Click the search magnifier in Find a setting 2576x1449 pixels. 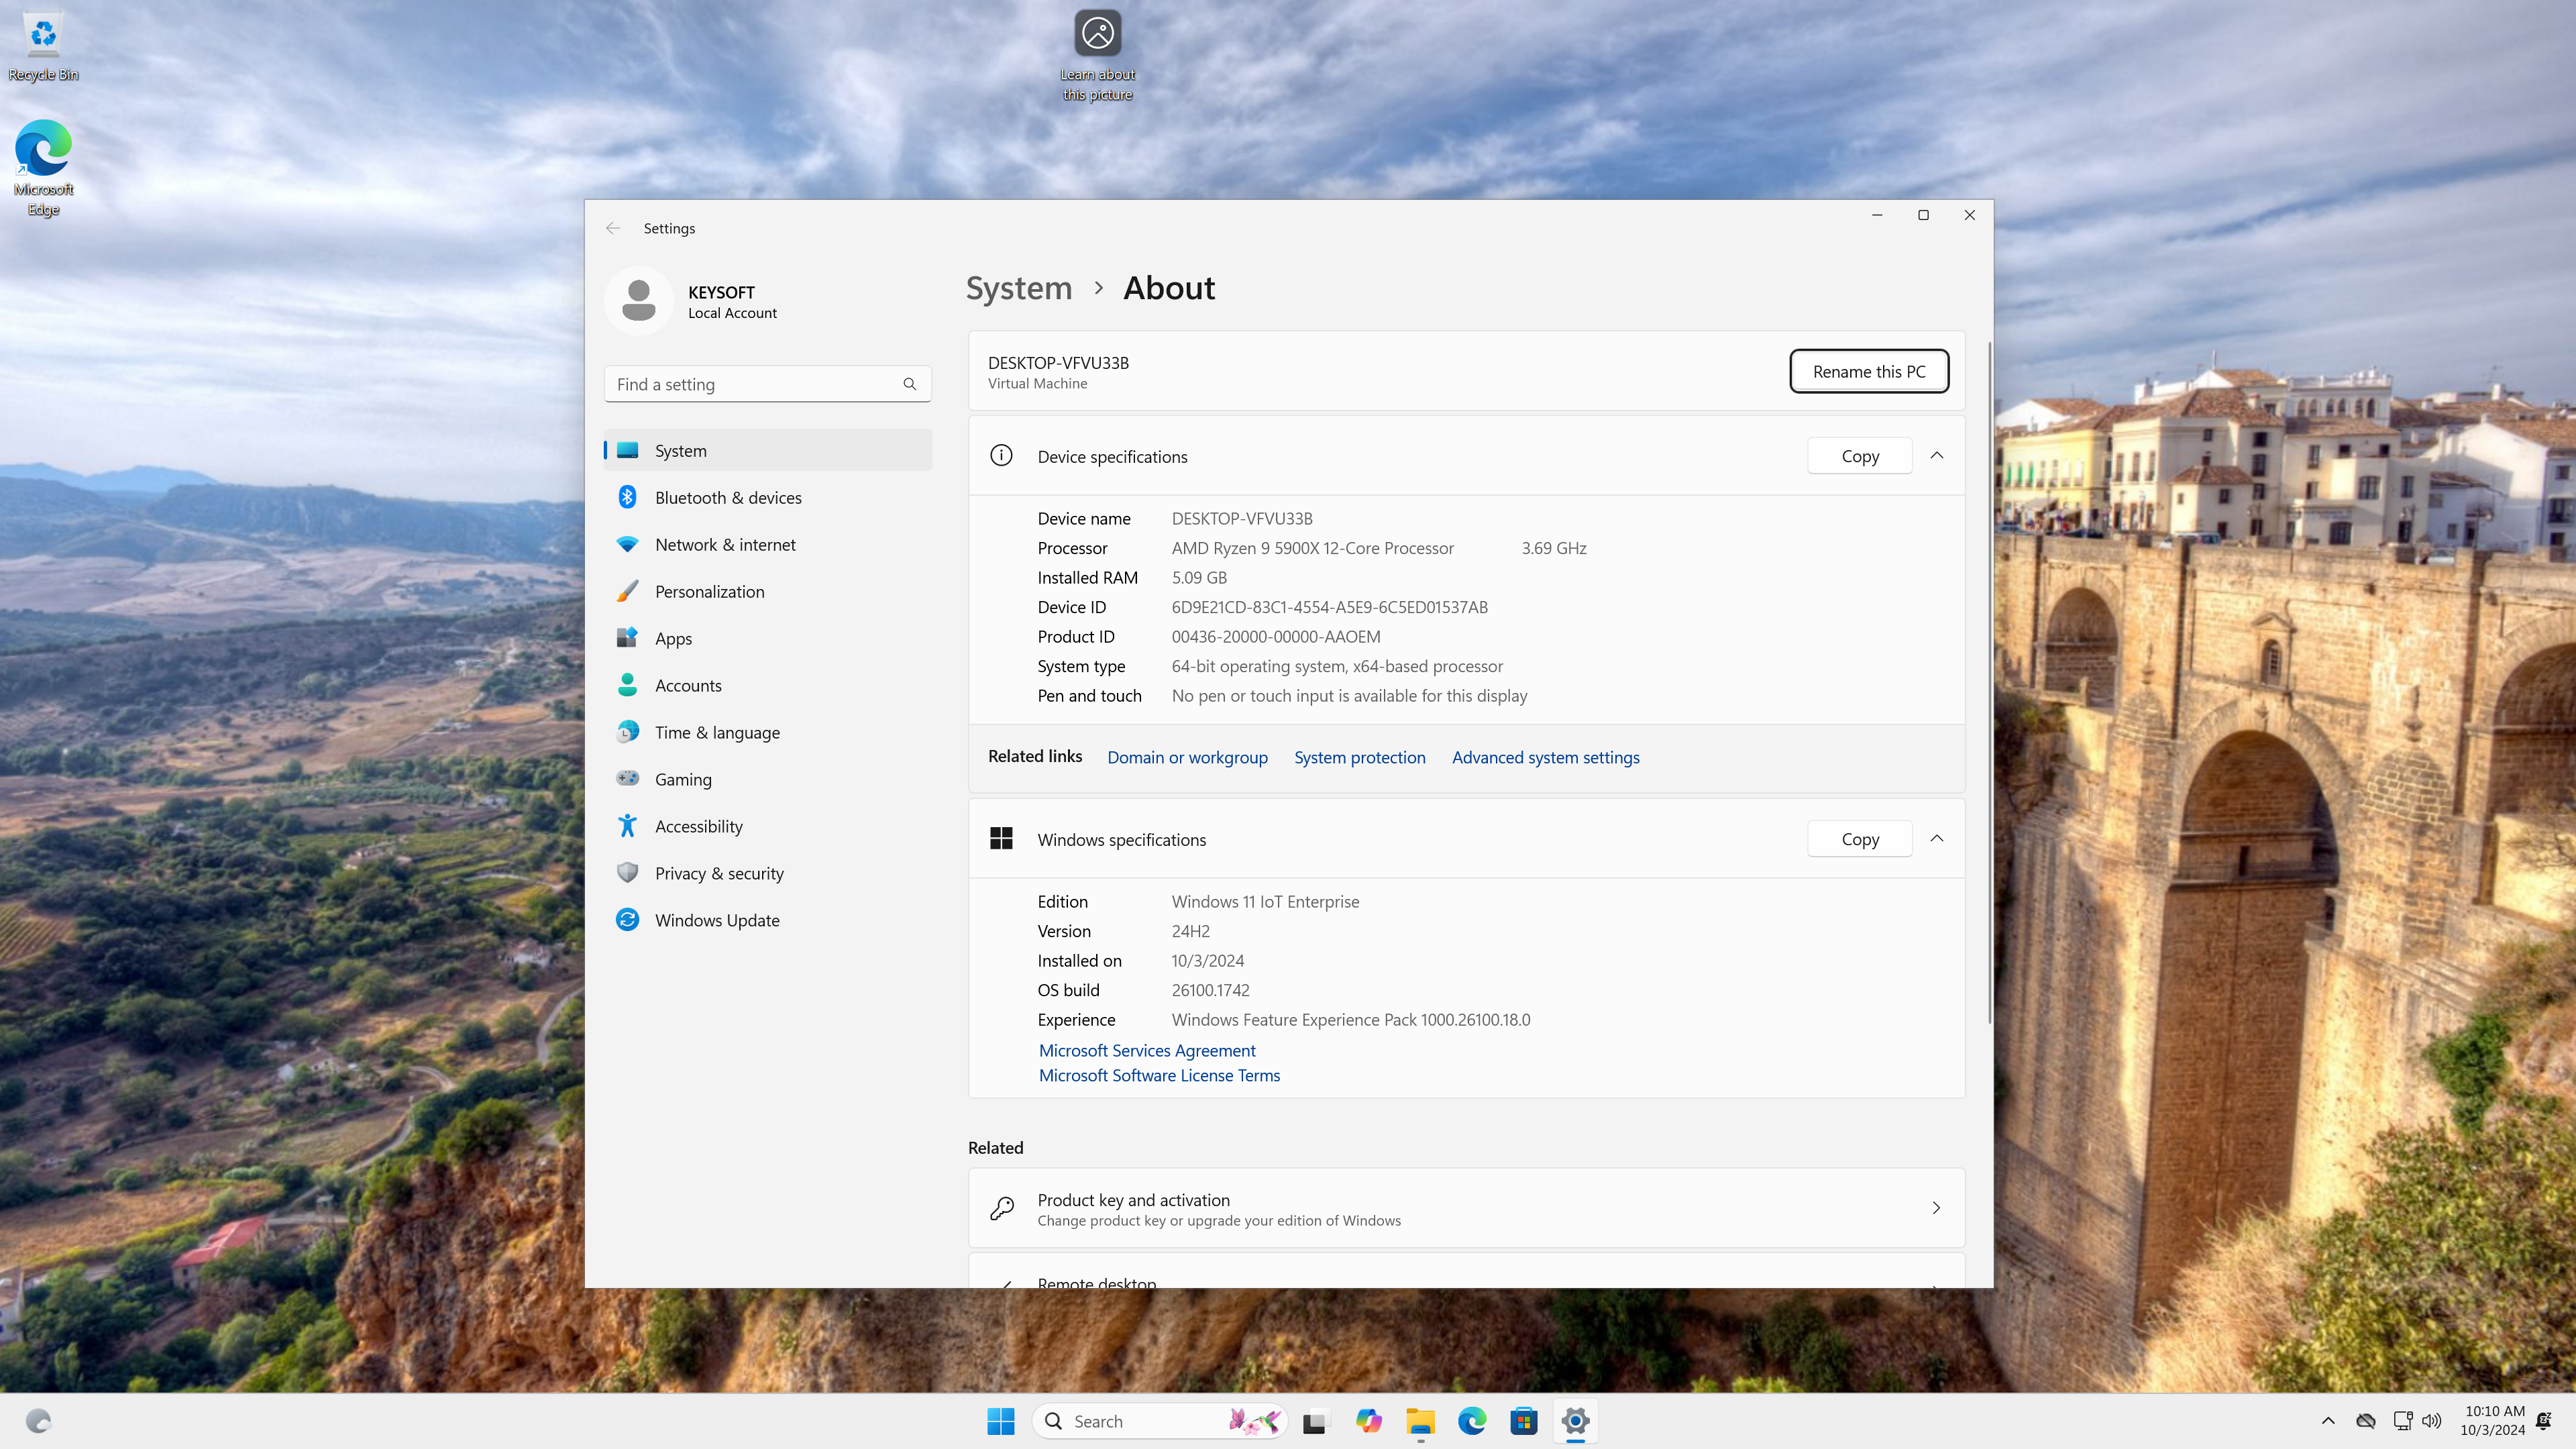tap(909, 384)
